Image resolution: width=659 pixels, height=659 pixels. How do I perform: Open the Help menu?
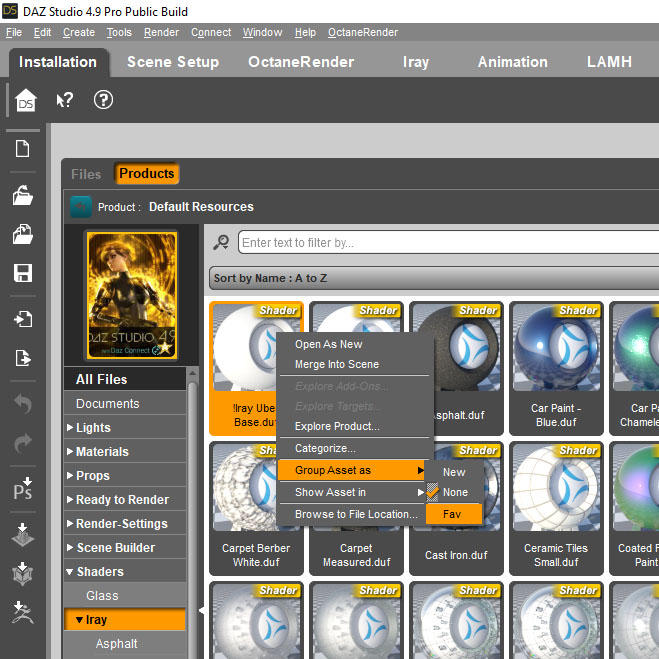[305, 32]
